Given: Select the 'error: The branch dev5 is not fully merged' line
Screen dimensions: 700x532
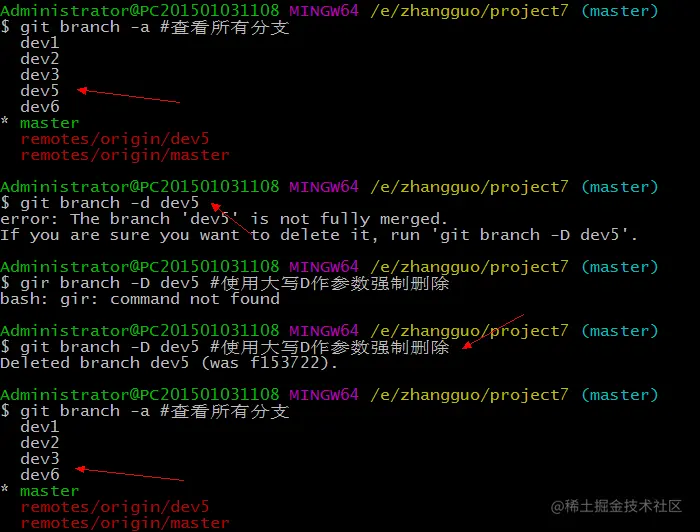Looking at the screenshot, I should pyautogui.click(x=224, y=219).
